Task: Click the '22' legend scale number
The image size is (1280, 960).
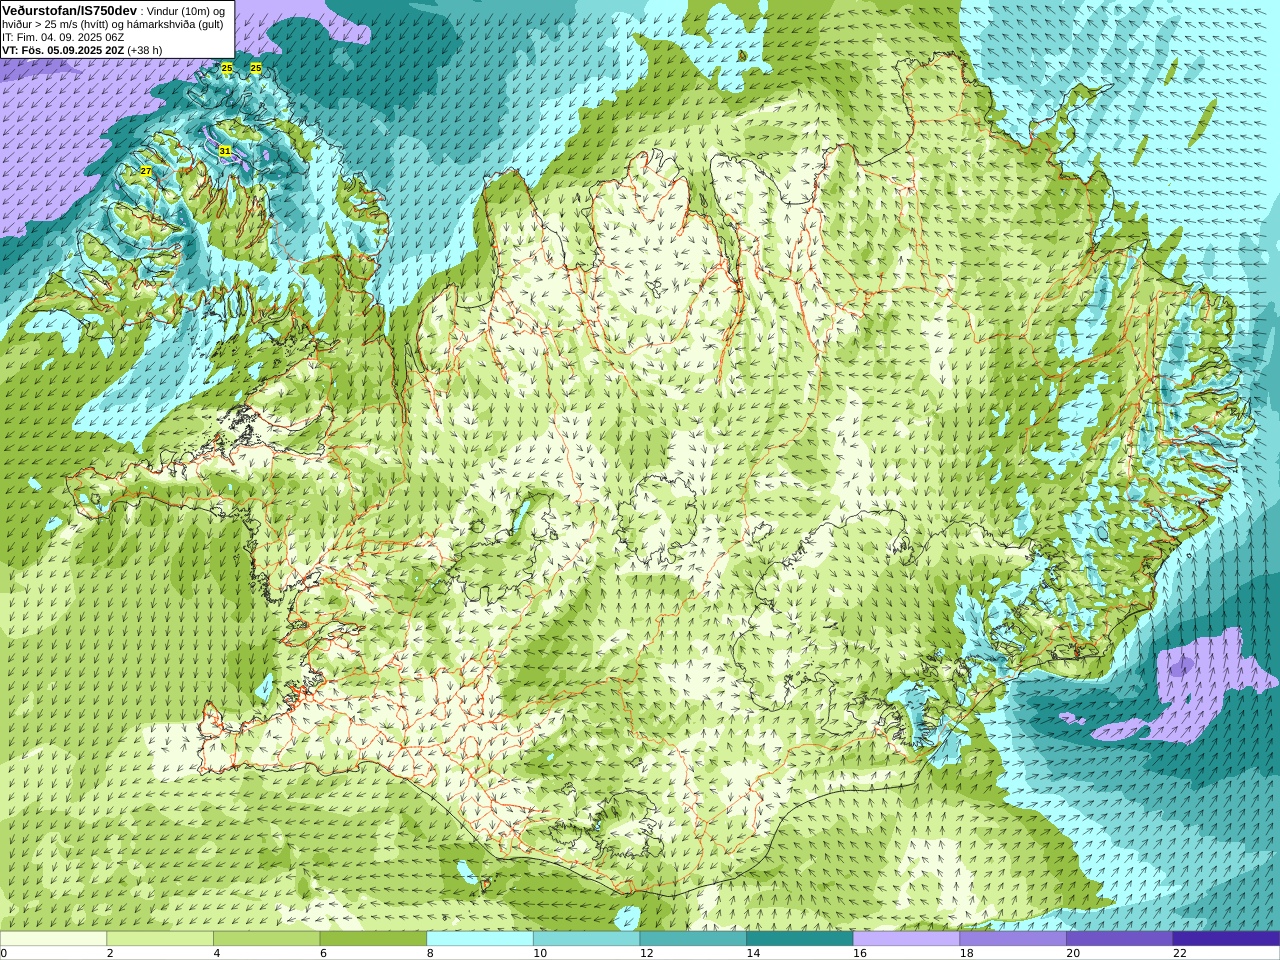Action: pyautogui.click(x=1180, y=953)
